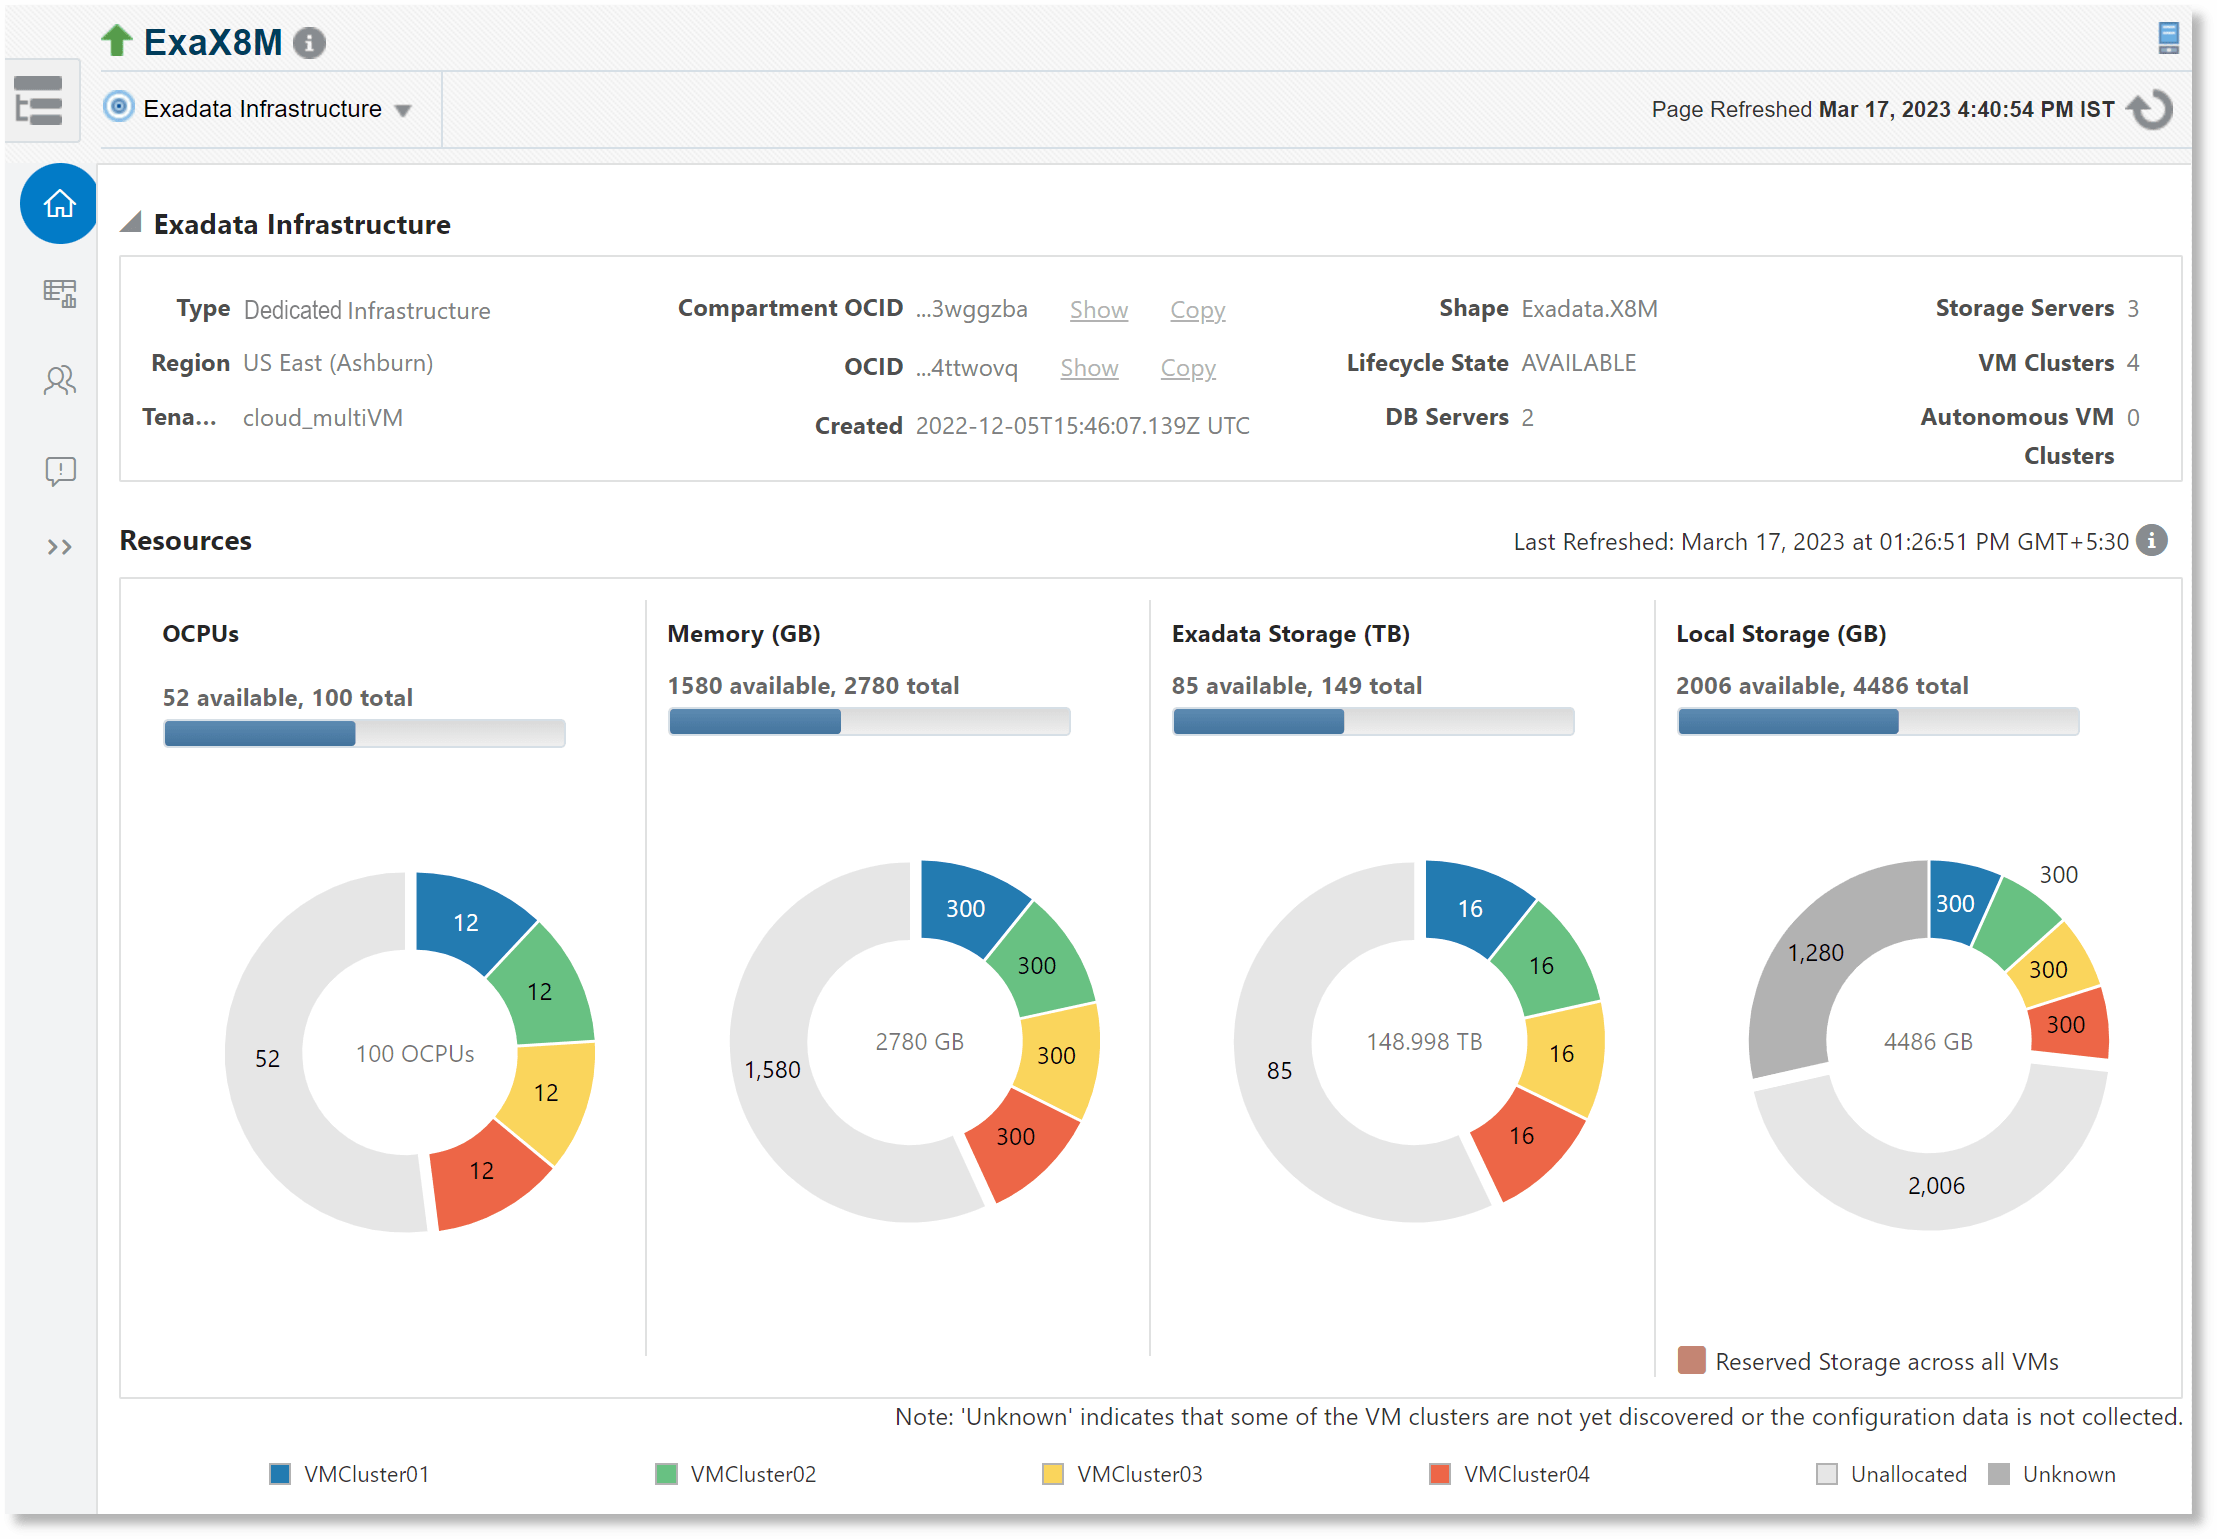Select the blue VMCluster01 segment in OCPUs donut

(x=465, y=922)
